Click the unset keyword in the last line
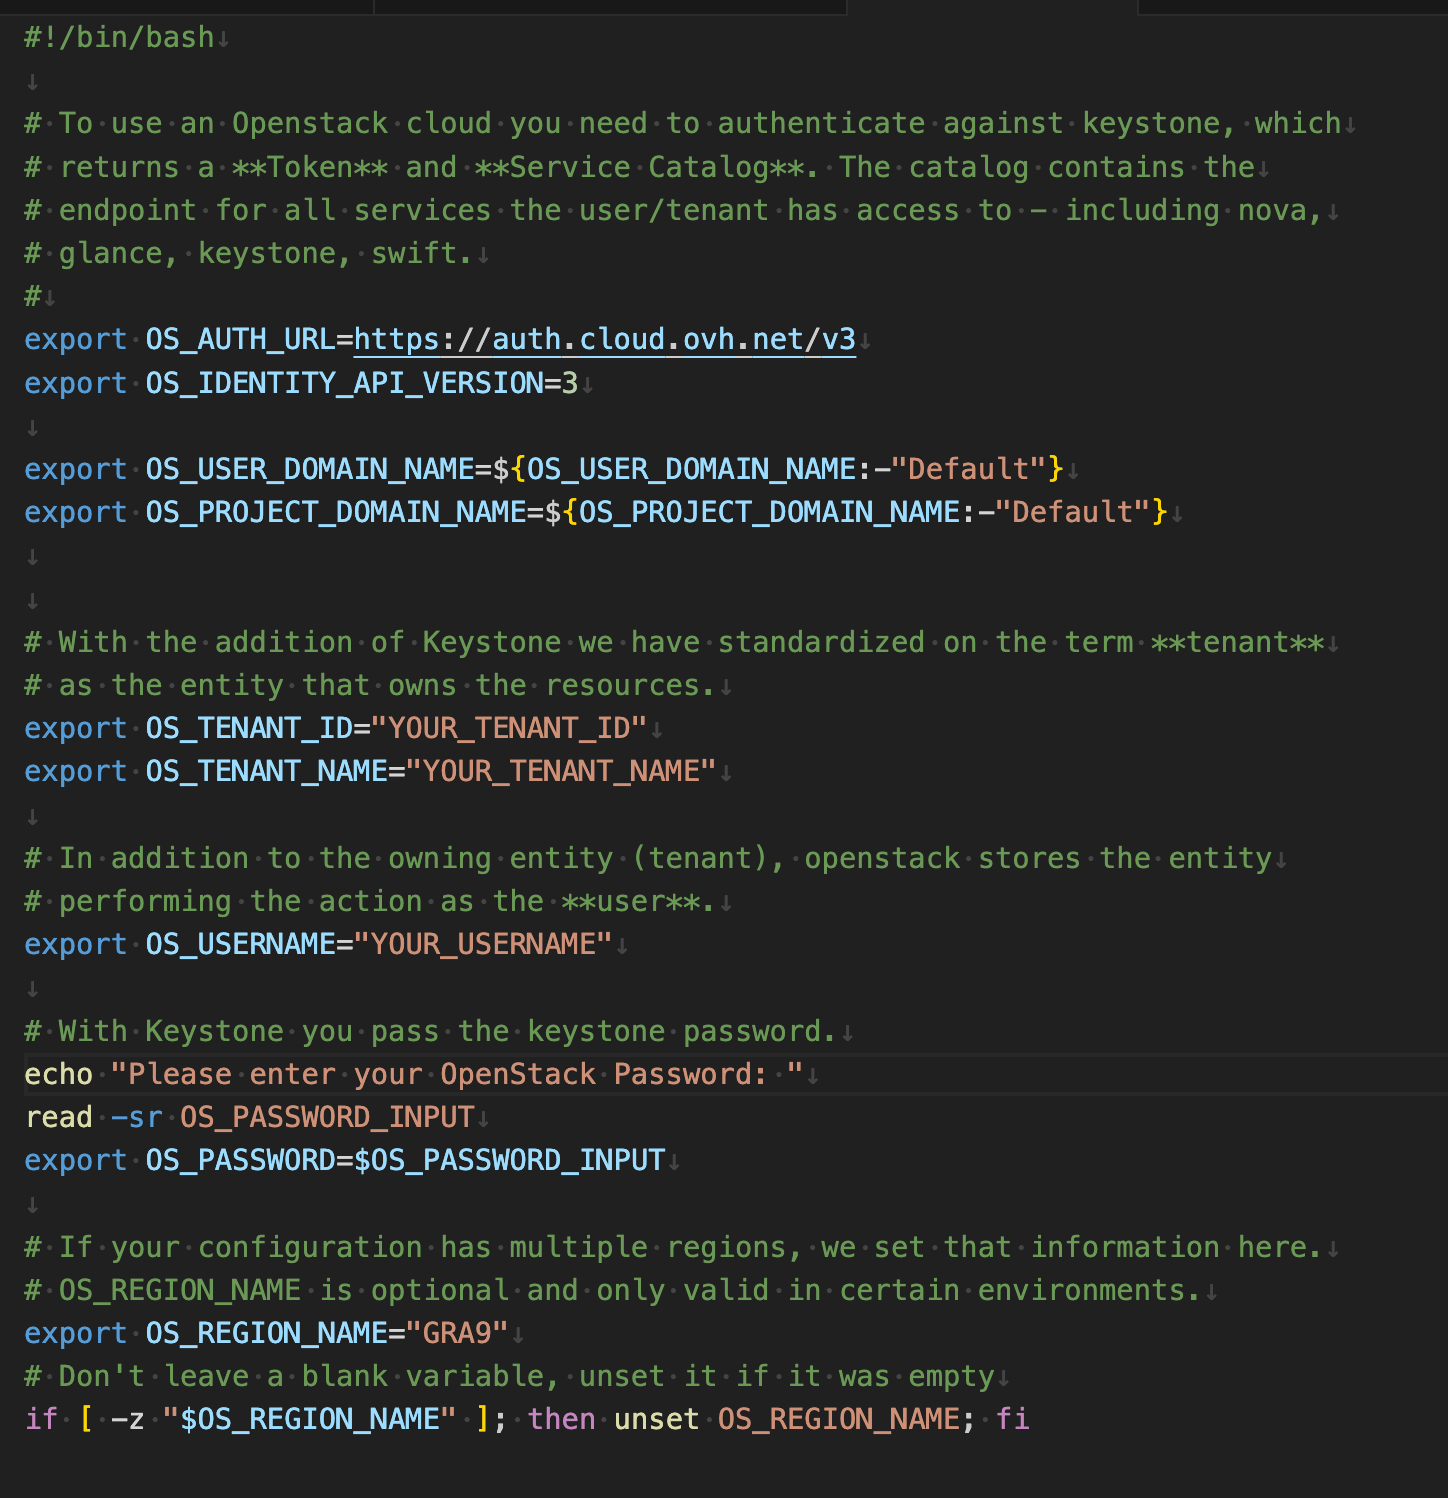This screenshot has height=1498, width=1448. point(656,1419)
